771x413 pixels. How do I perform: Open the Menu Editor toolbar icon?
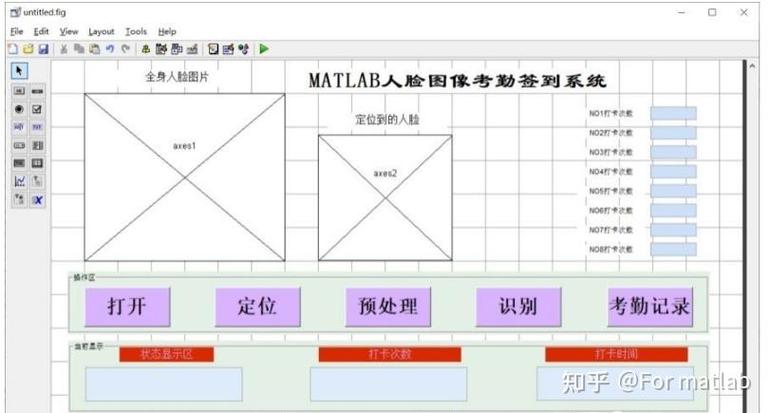tap(161, 49)
